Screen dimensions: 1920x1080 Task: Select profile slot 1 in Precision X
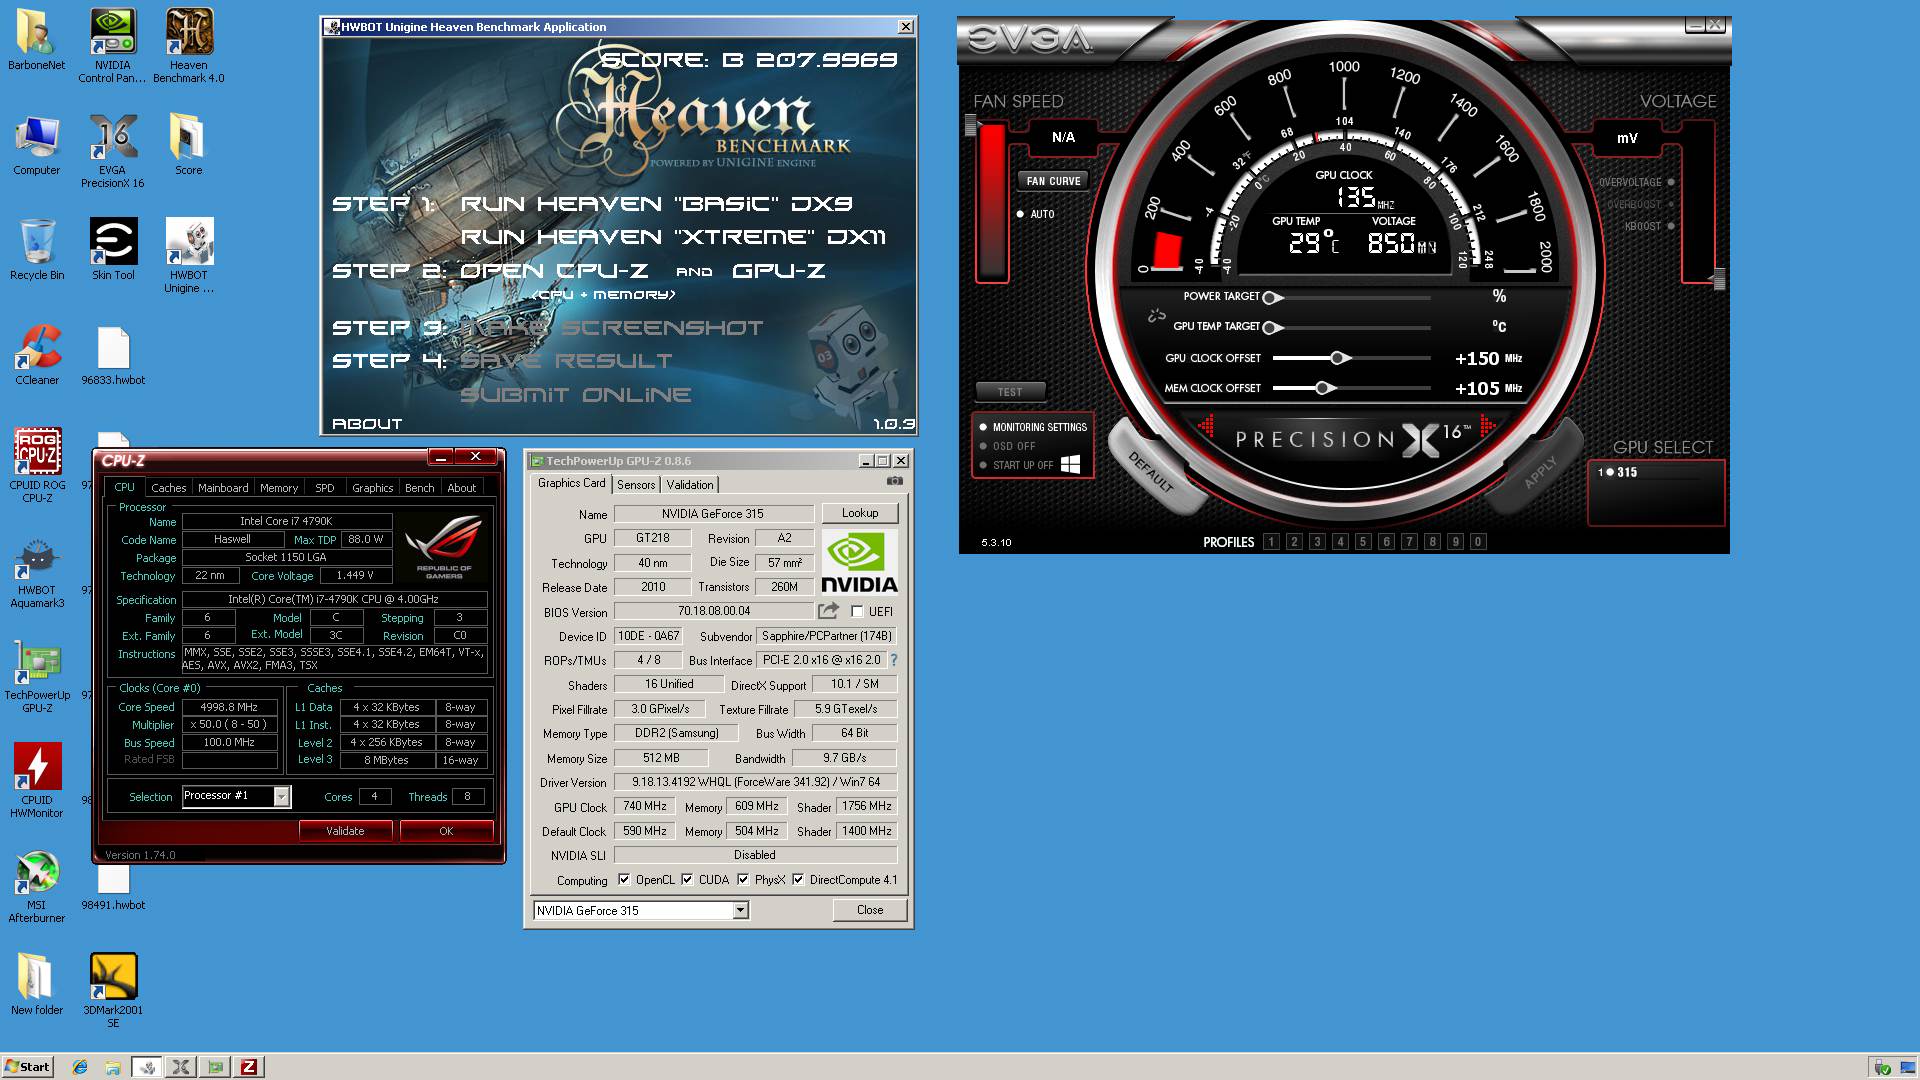click(1271, 542)
